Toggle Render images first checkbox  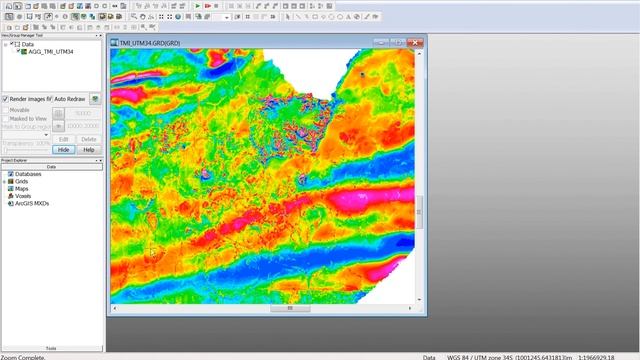pyautogui.click(x=5, y=99)
